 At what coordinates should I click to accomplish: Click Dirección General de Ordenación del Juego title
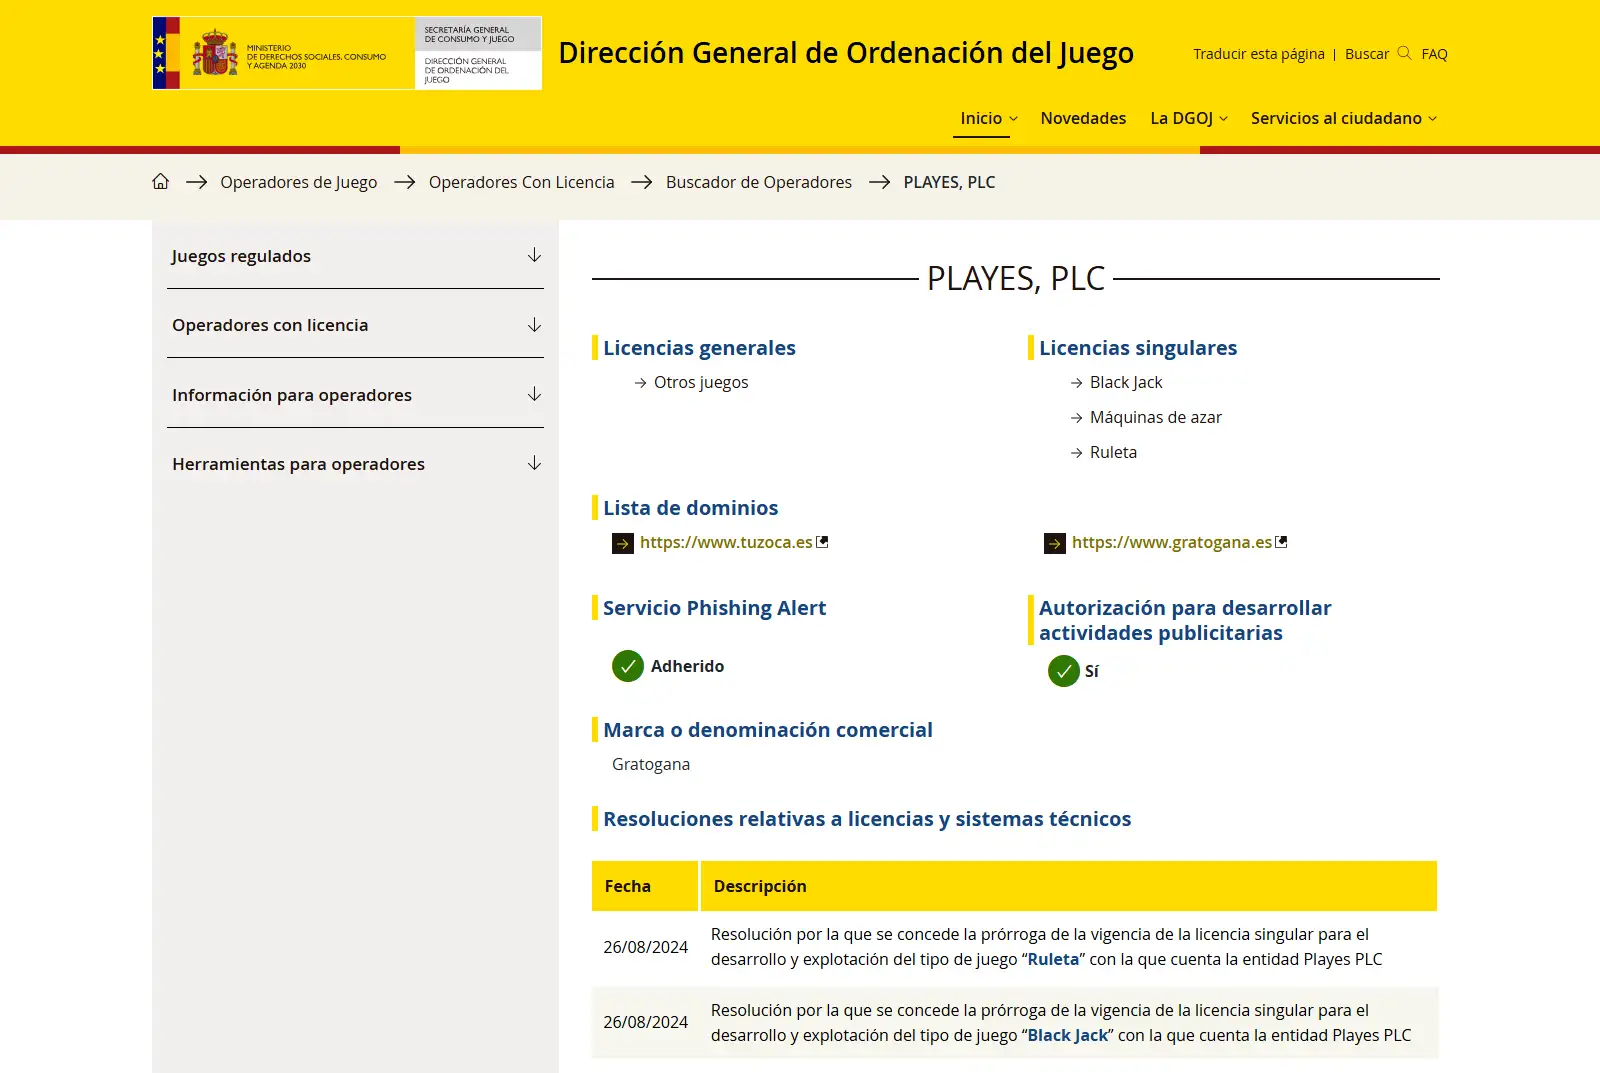[846, 53]
